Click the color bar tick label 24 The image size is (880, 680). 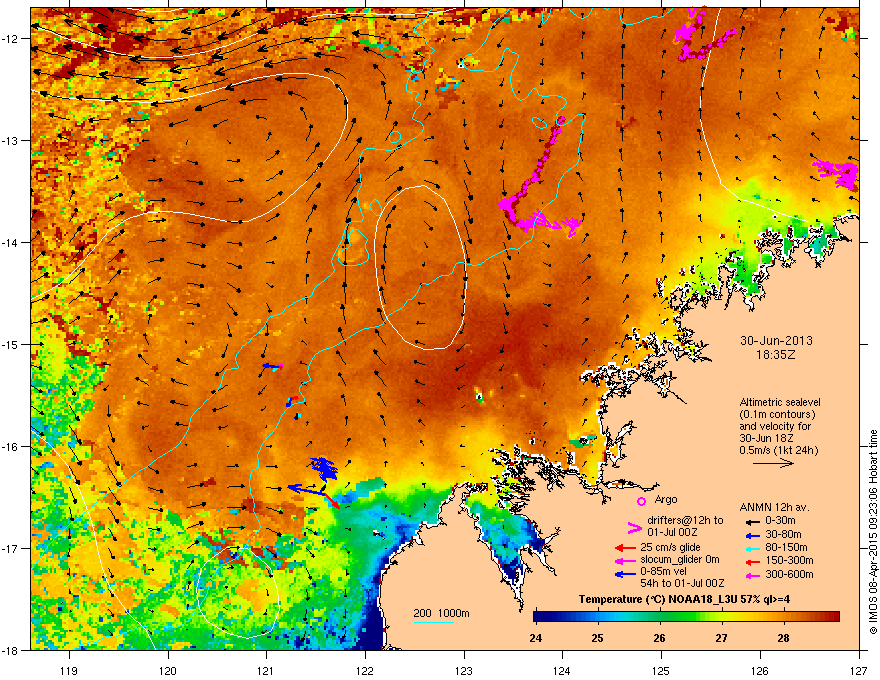pos(535,638)
